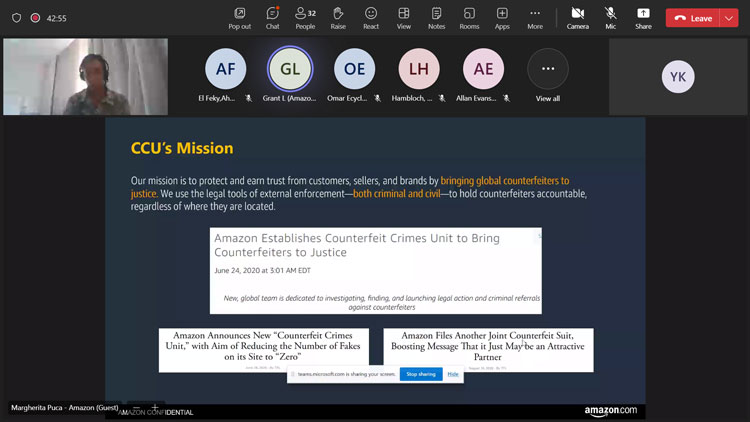Click the Share screen icon
This screenshot has width=750, height=422.
643,17
